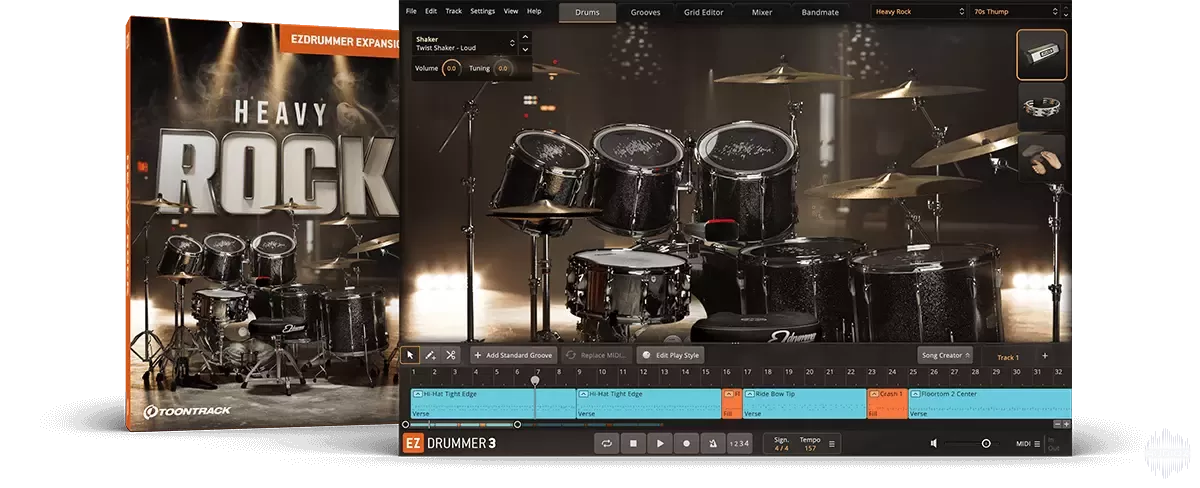Expand Crash 1 block arrow
This screenshot has width=1200, height=488.
pos(874,394)
